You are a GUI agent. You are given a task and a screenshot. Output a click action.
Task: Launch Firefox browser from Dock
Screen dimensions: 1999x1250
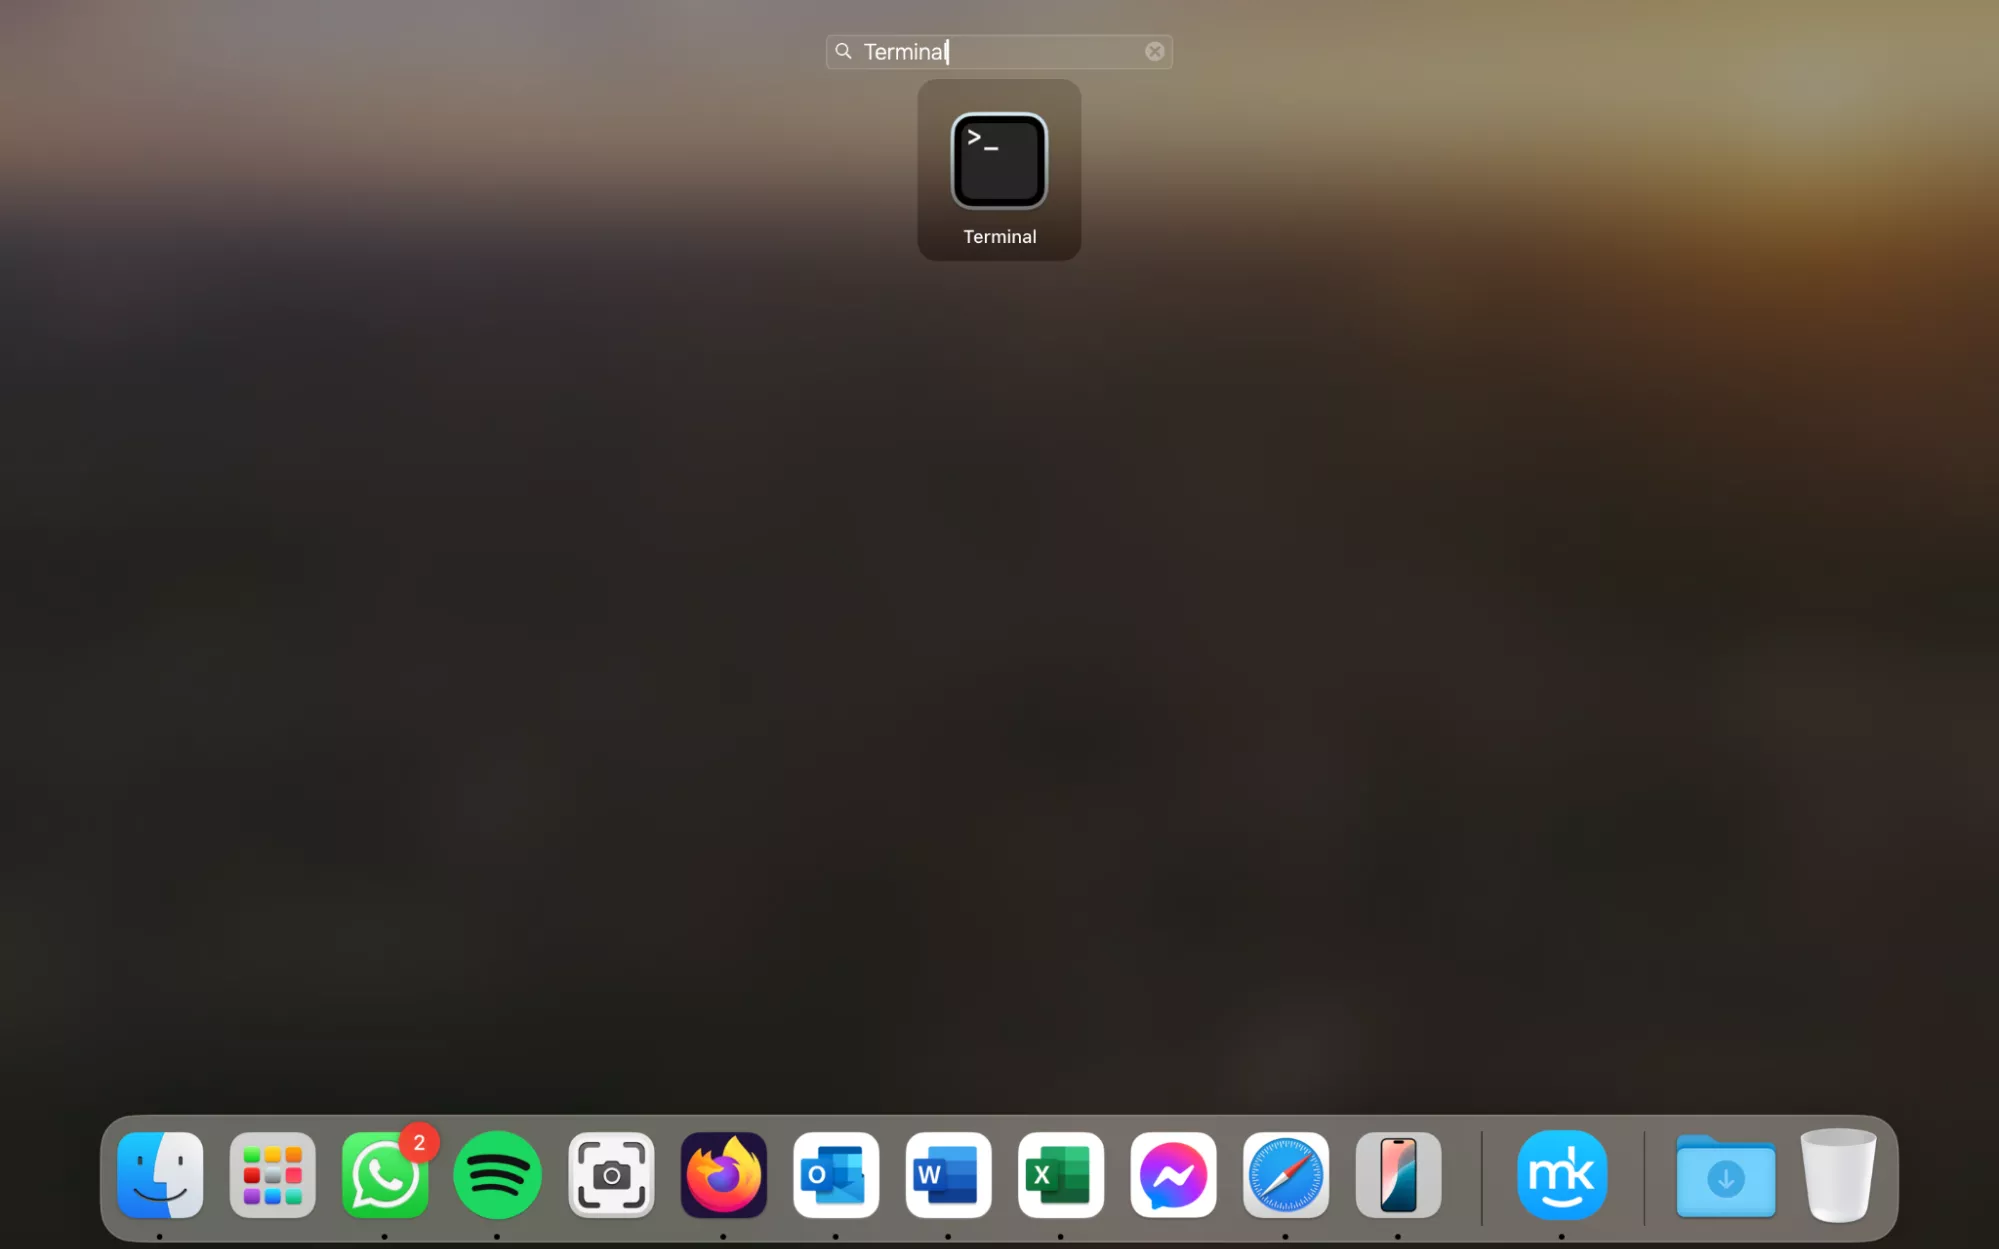coord(723,1175)
